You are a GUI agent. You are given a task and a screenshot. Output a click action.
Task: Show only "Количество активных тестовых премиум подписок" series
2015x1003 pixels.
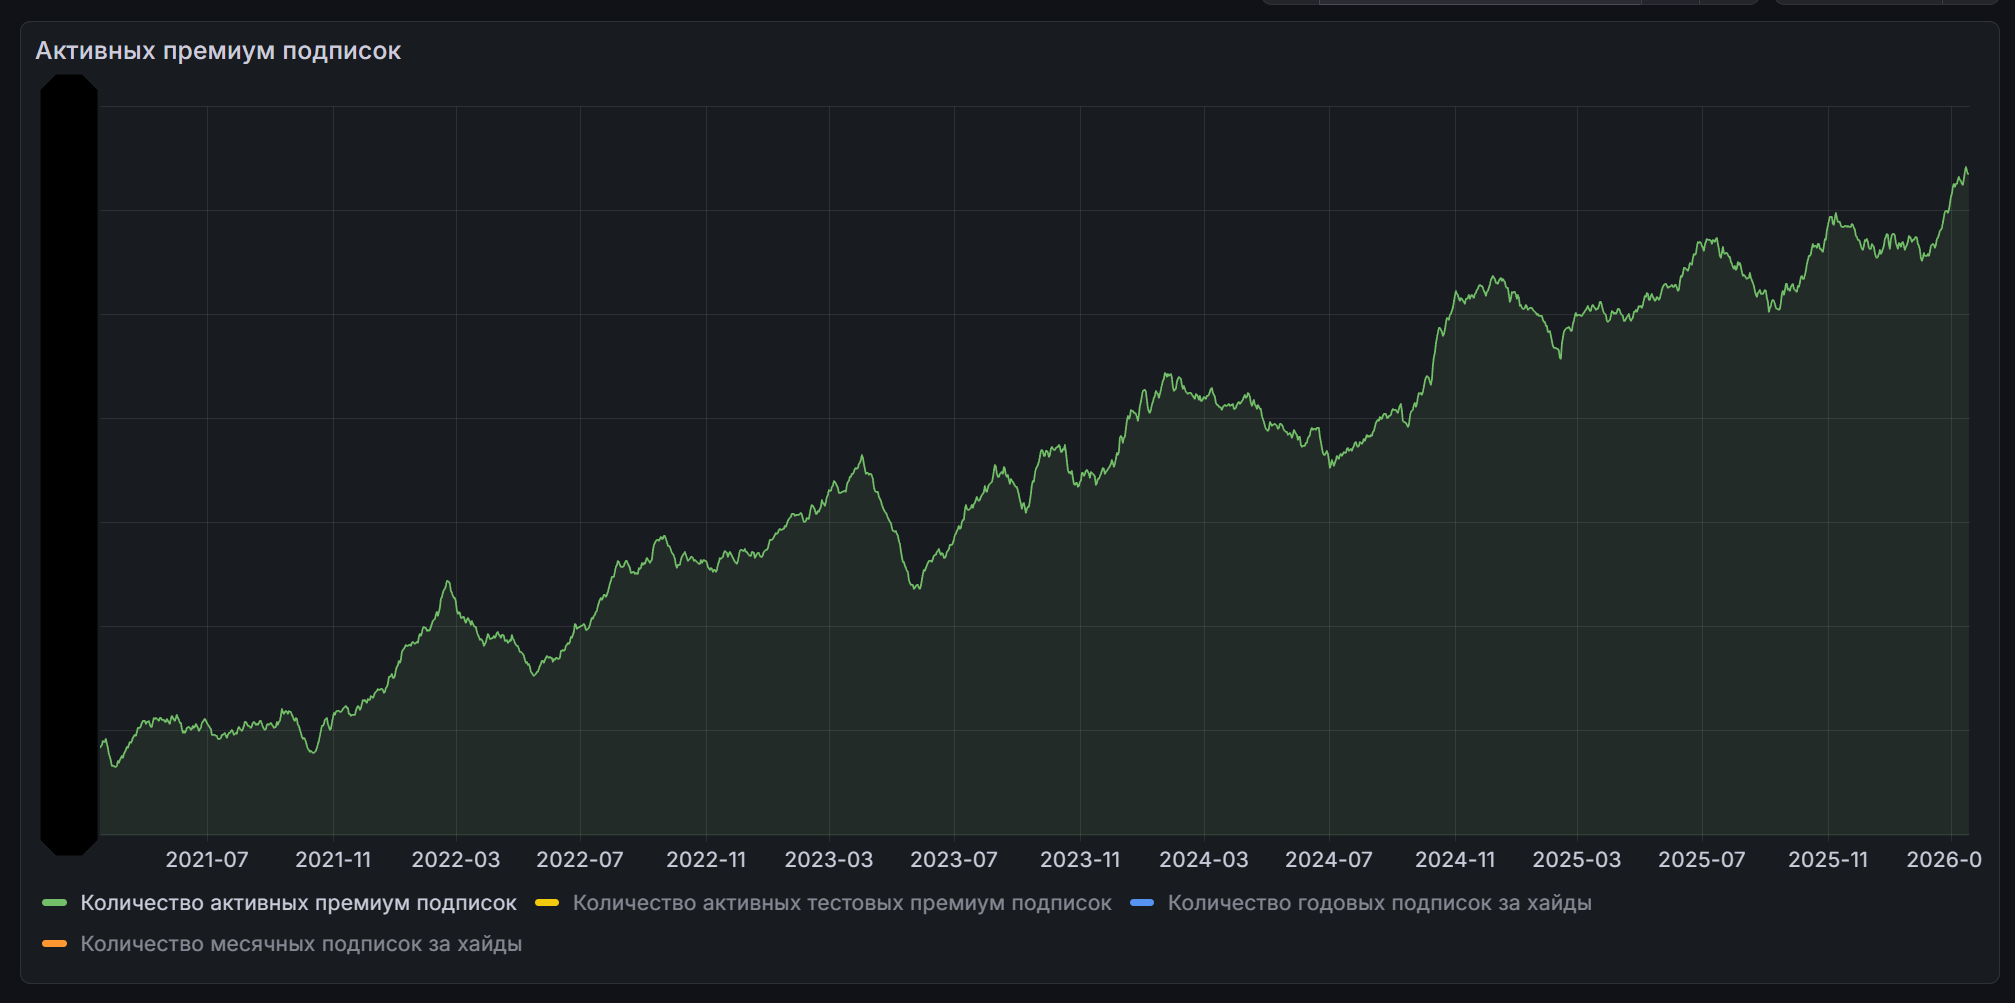[841, 903]
